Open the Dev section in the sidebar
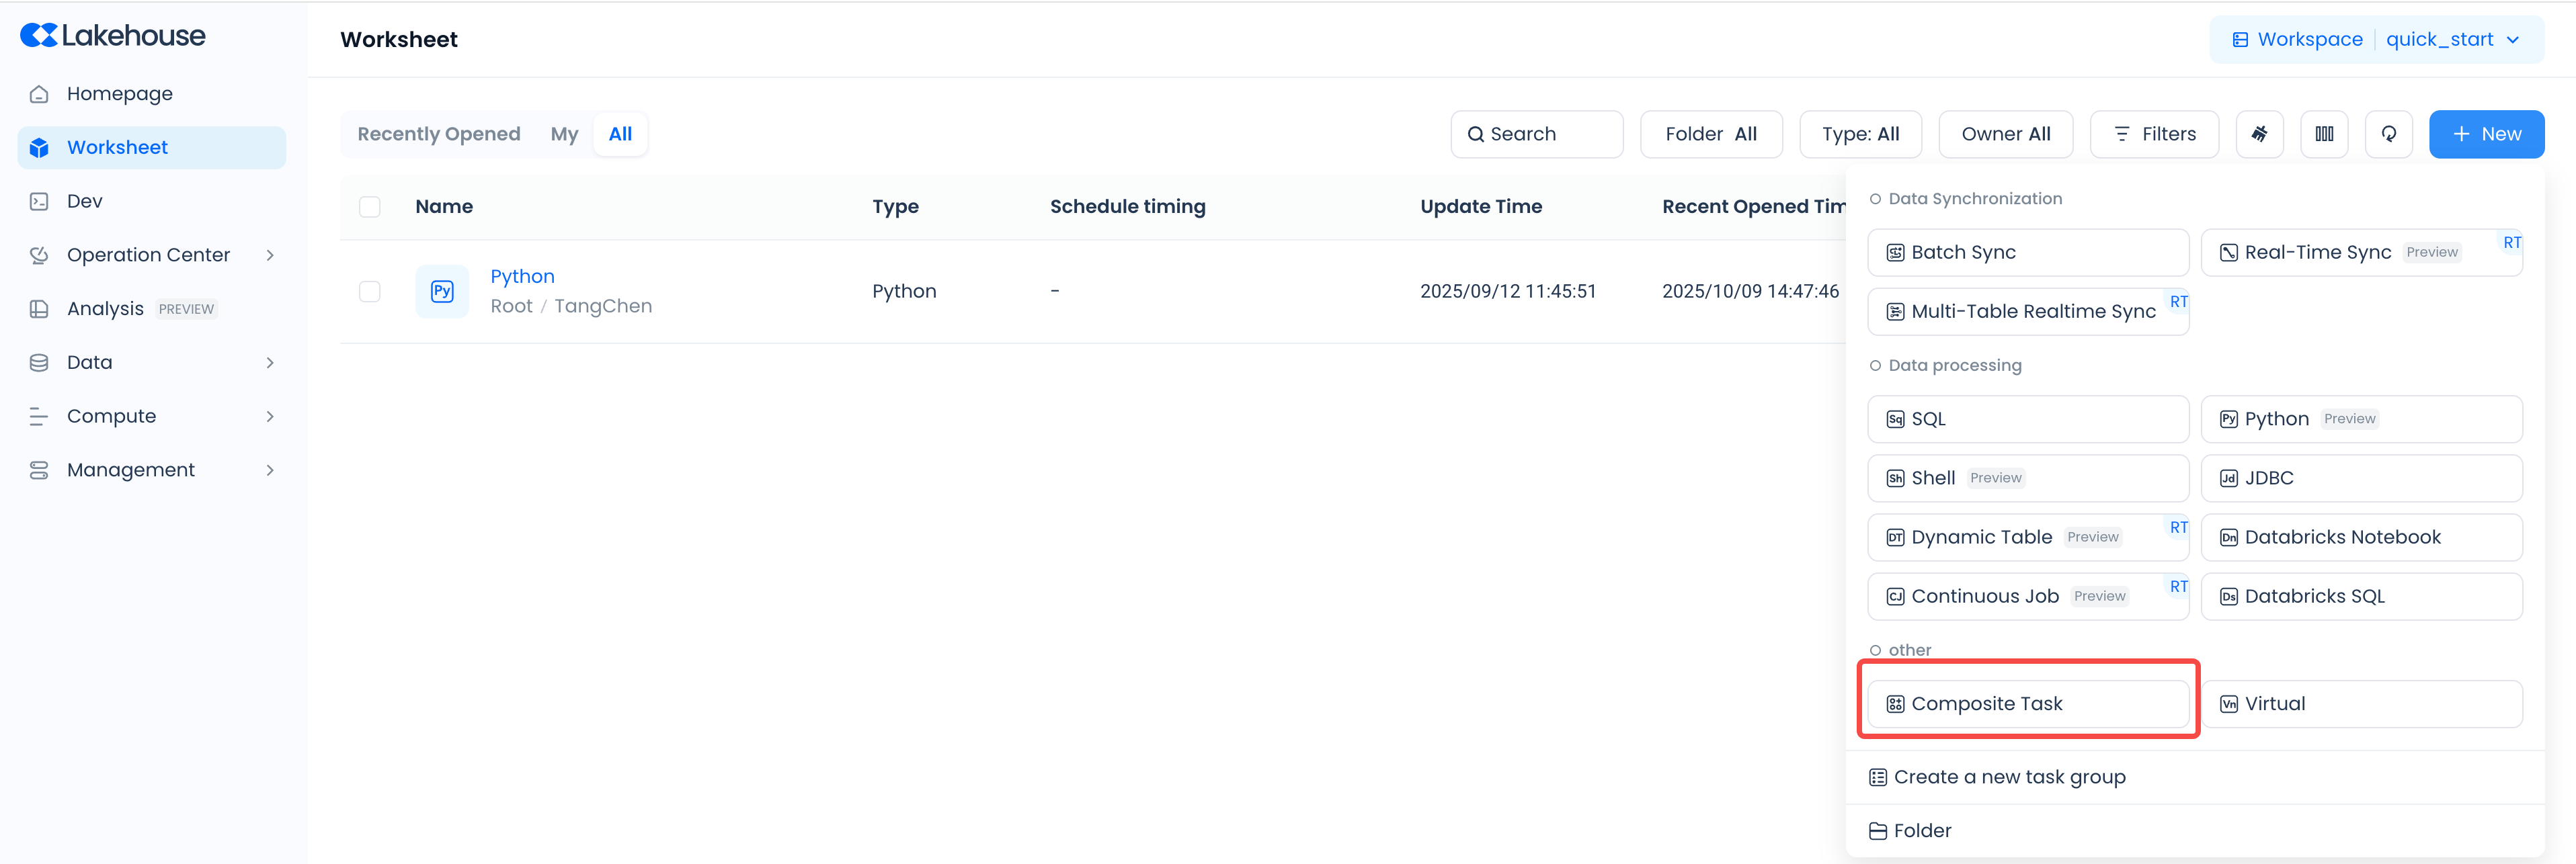 84,201
